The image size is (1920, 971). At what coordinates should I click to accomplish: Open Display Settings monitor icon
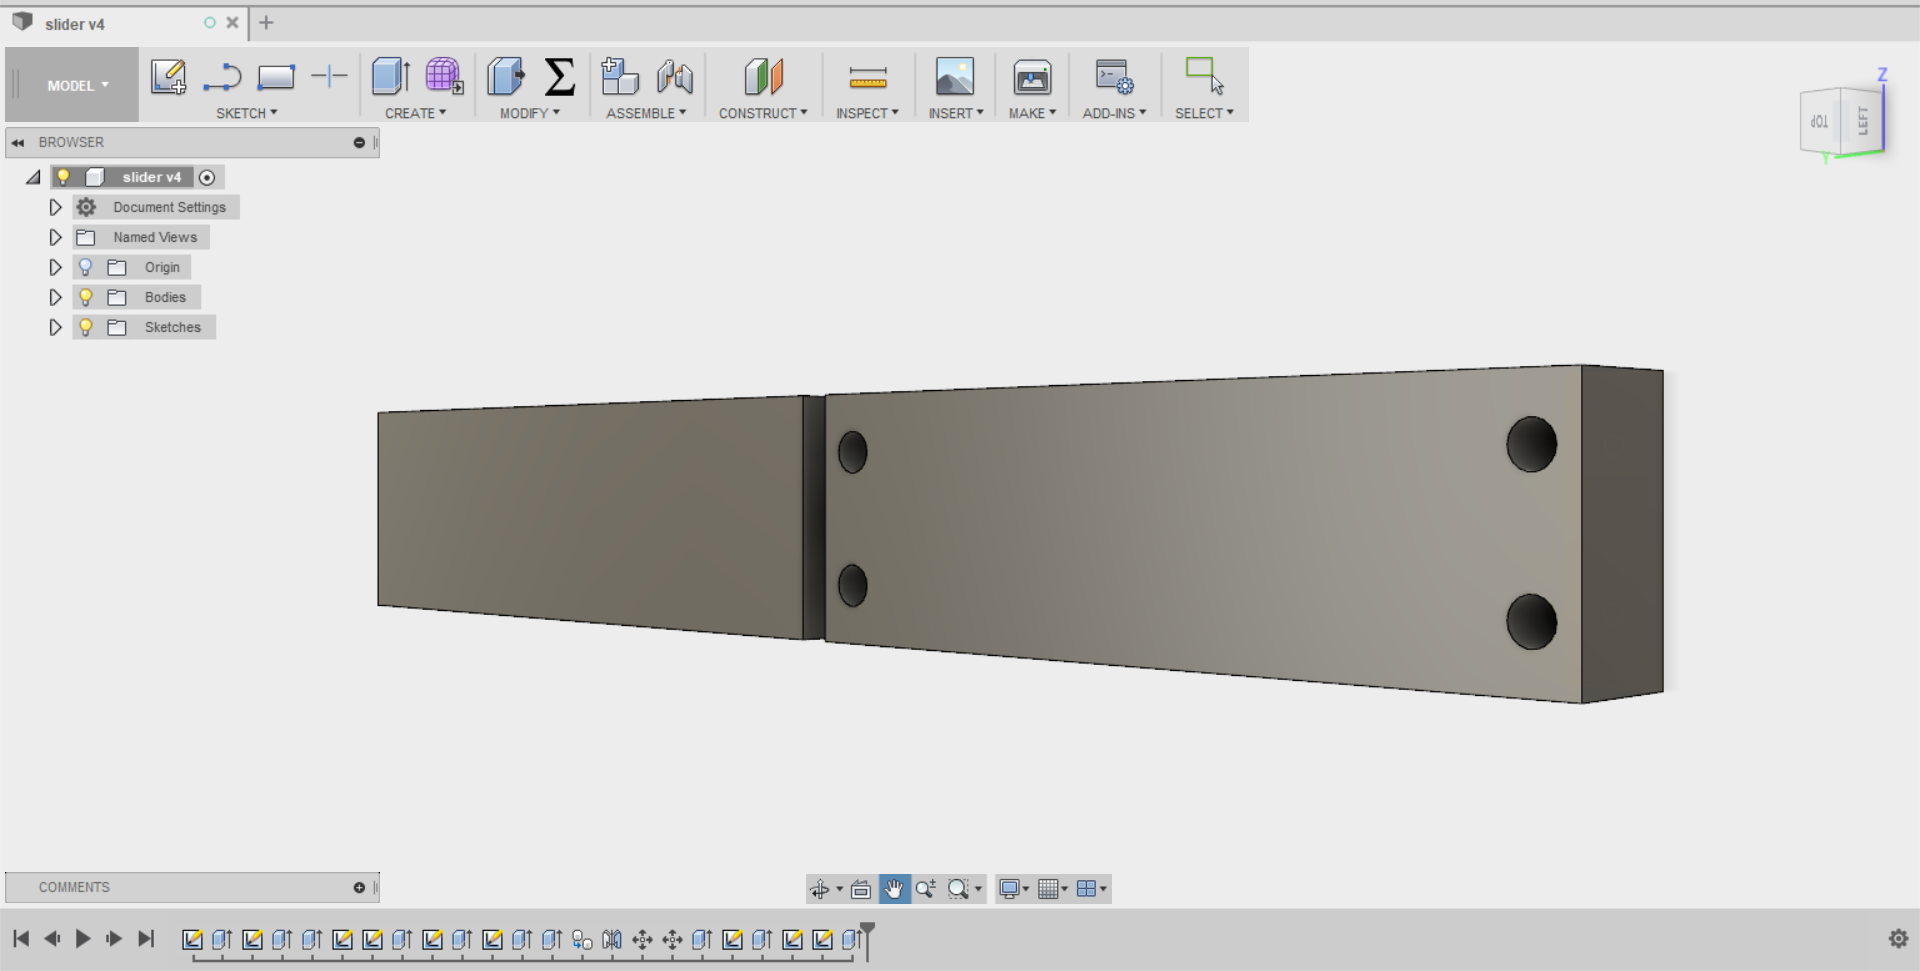click(x=1010, y=889)
